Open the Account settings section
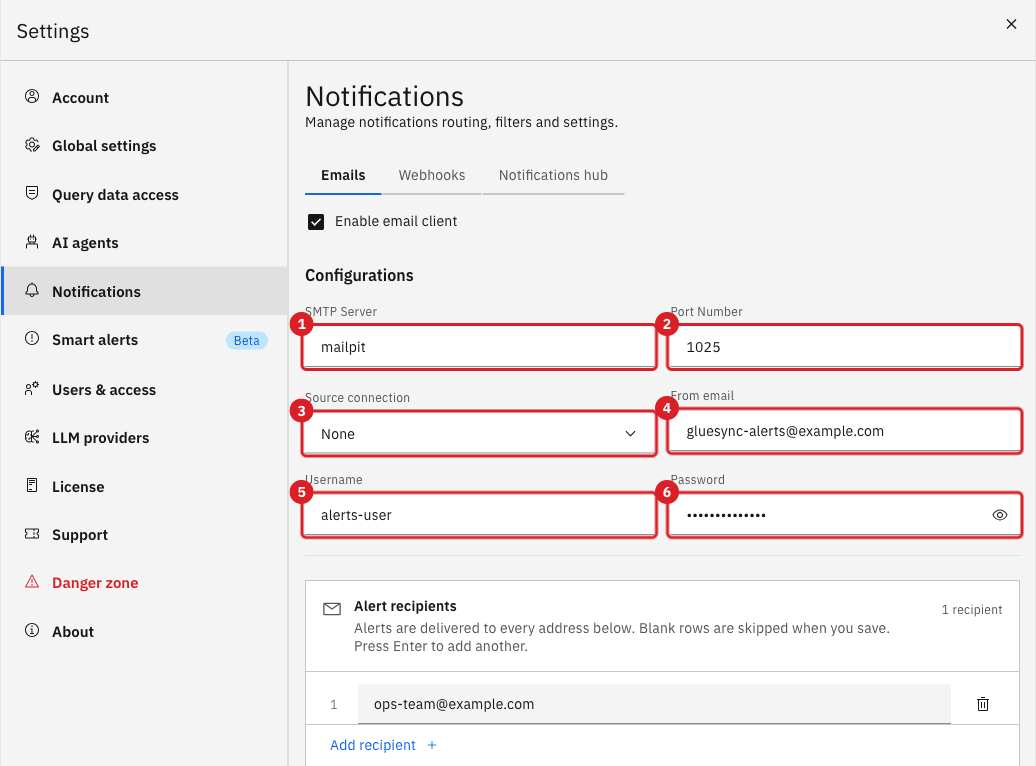Image resolution: width=1036 pixels, height=766 pixels. pos(144,97)
